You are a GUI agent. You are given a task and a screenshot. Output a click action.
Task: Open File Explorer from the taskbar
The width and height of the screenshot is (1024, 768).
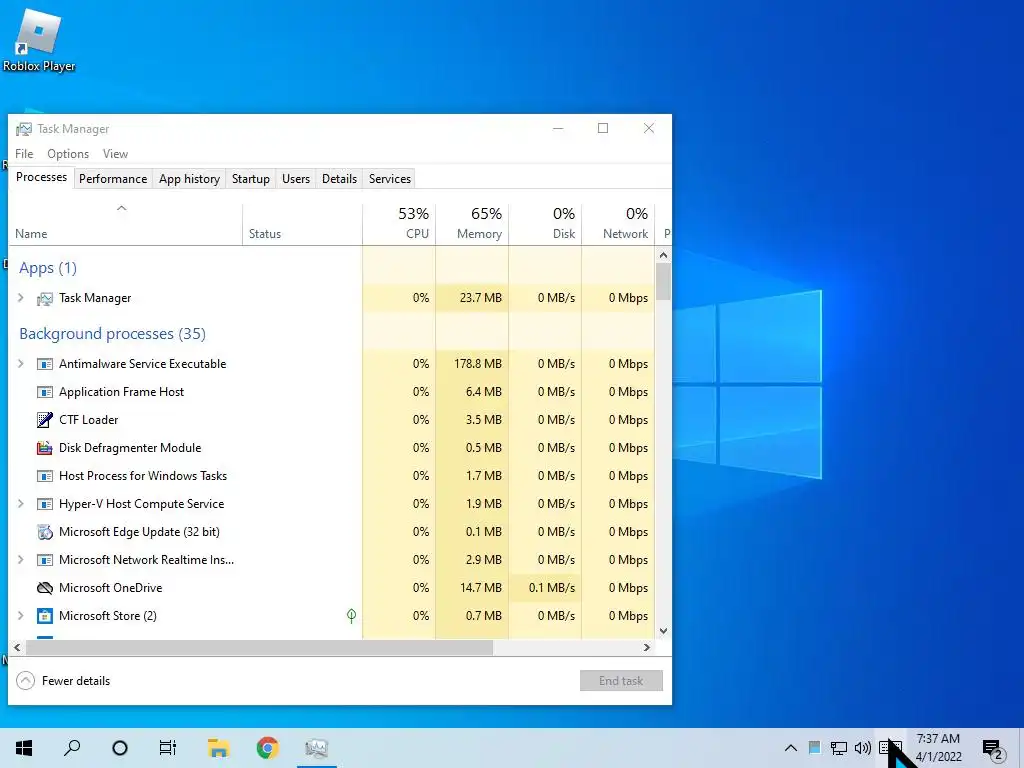click(218, 748)
